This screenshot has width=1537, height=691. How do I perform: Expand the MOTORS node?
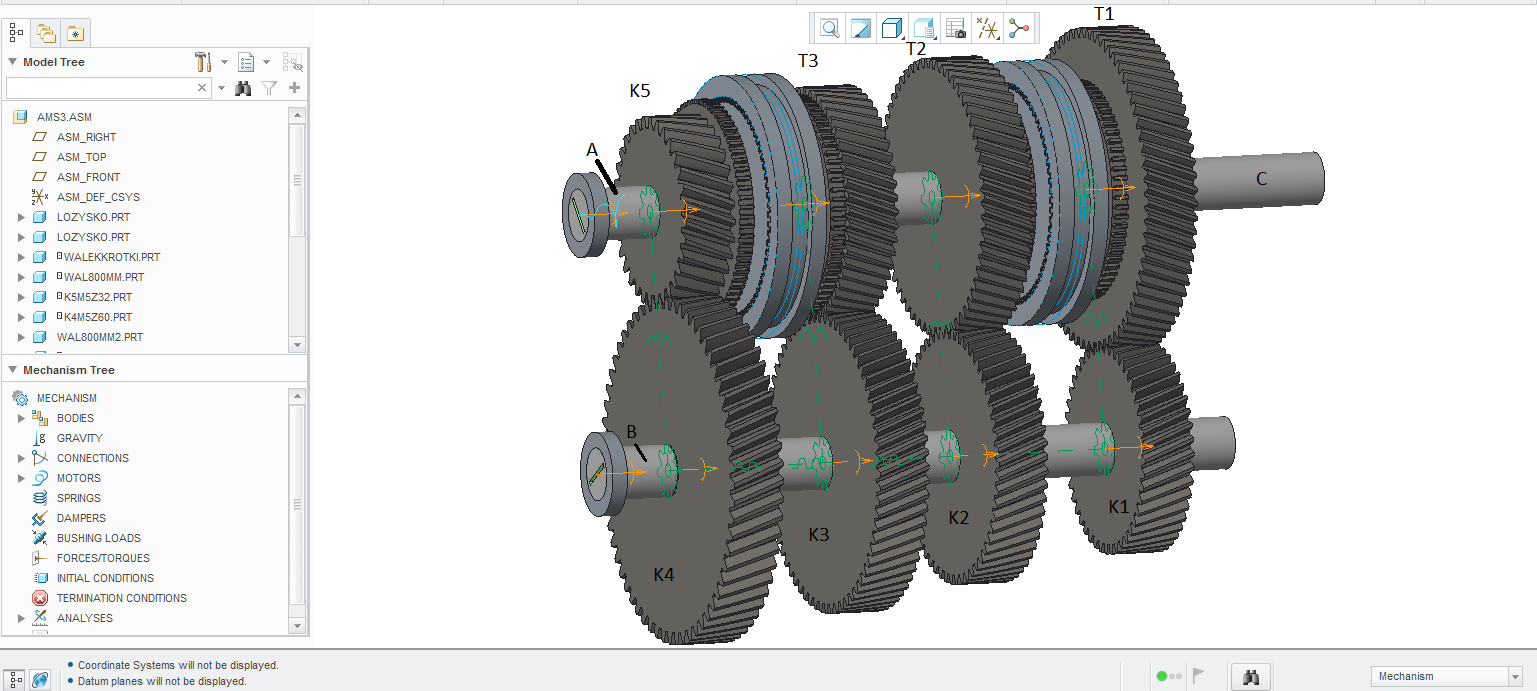21,478
